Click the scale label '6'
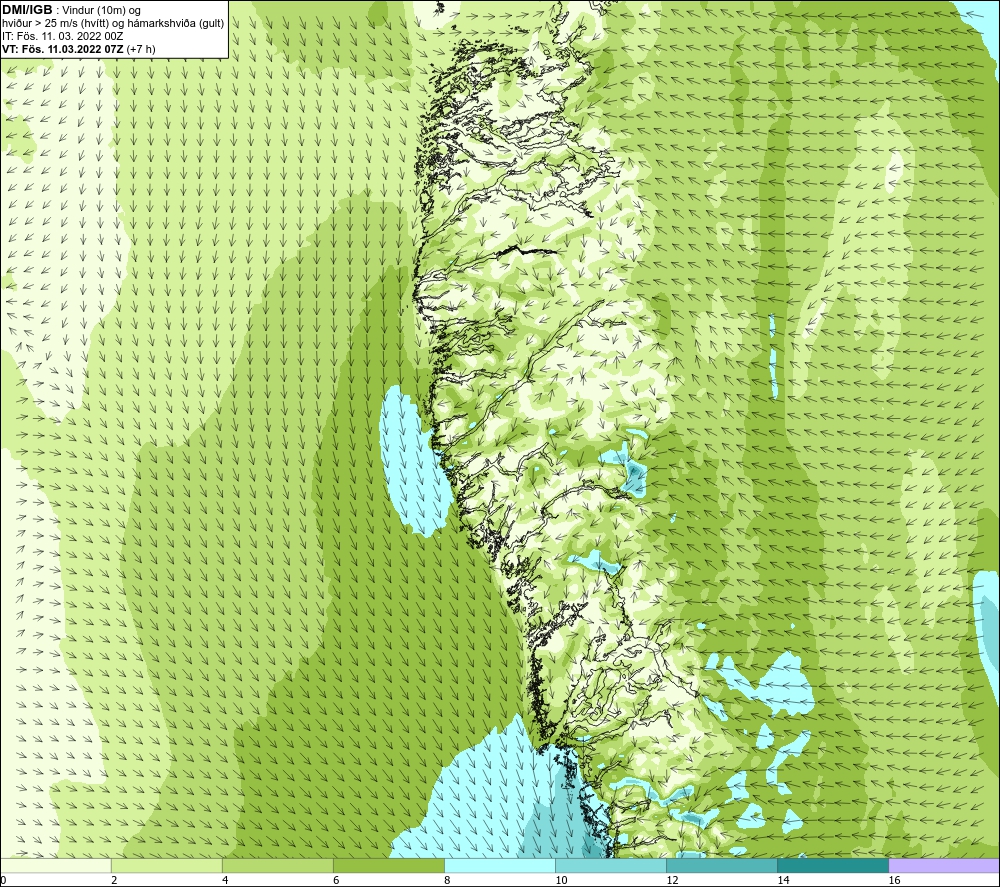Viewport: 1000px width, 887px height. (x=335, y=881)
